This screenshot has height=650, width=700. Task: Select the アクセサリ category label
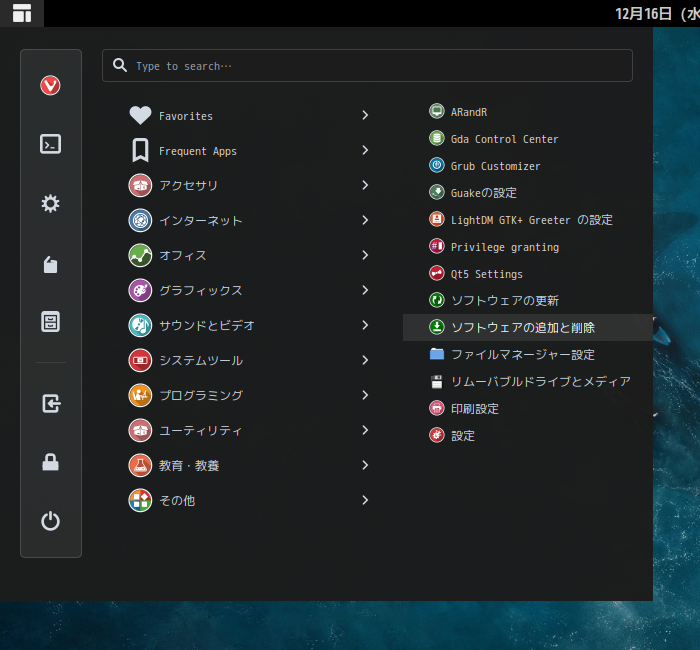pyautogui.click(x=188, y=185)
